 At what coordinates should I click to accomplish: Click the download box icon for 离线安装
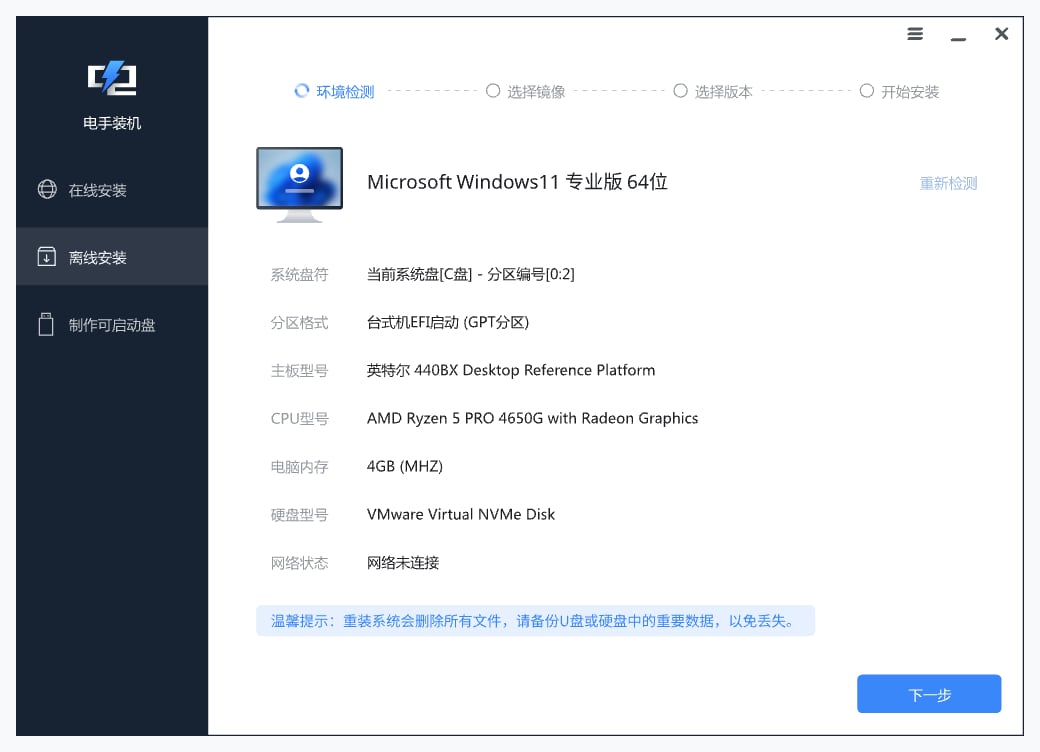point(47,257)
